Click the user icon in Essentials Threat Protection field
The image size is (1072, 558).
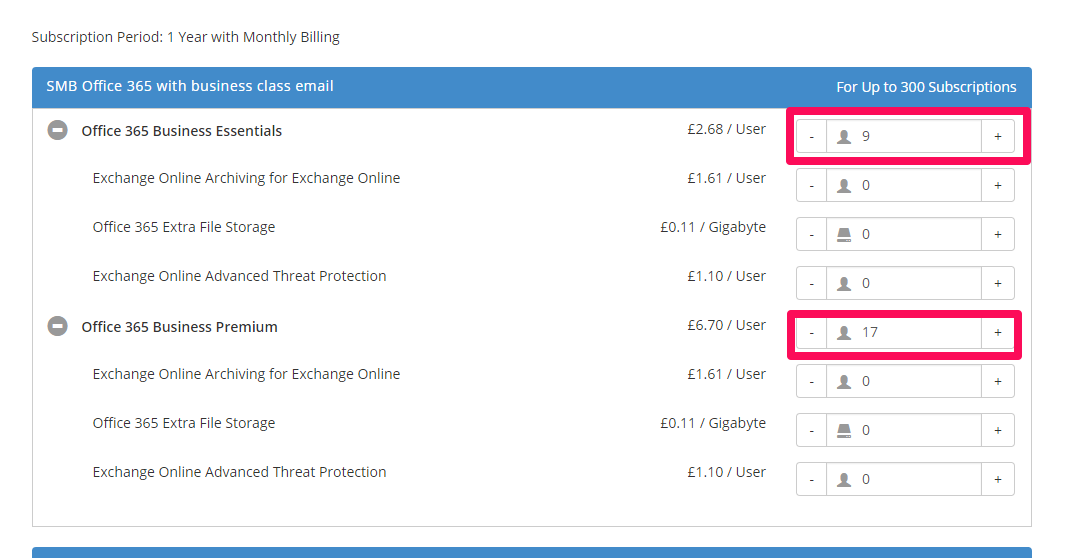click(x=844, y=283)
